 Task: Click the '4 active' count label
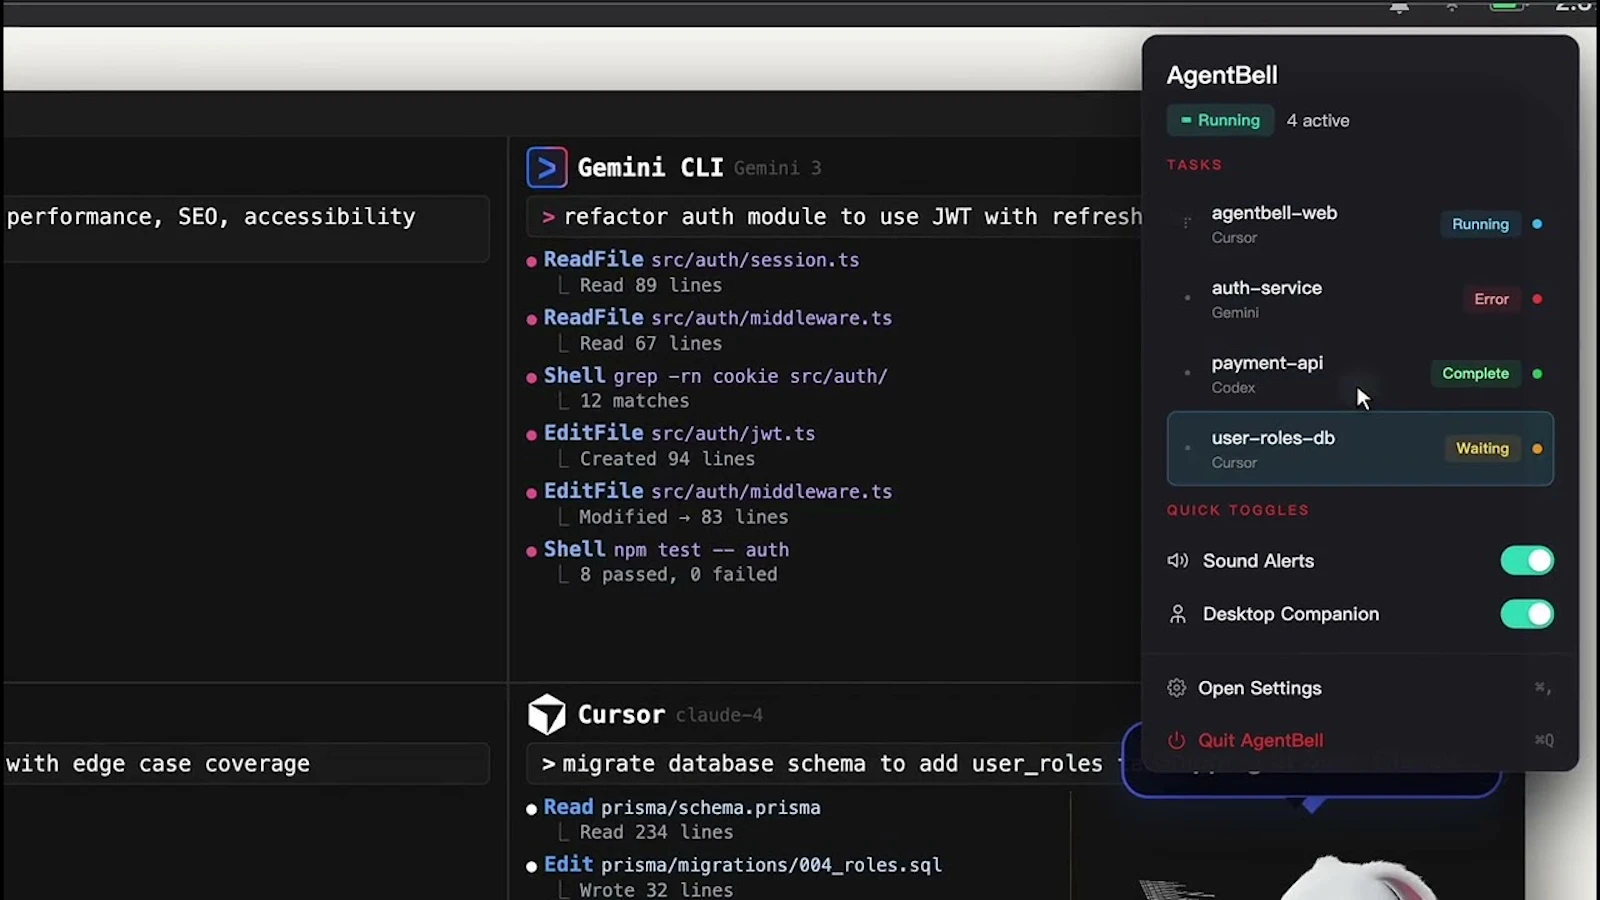coord(1317,120)
